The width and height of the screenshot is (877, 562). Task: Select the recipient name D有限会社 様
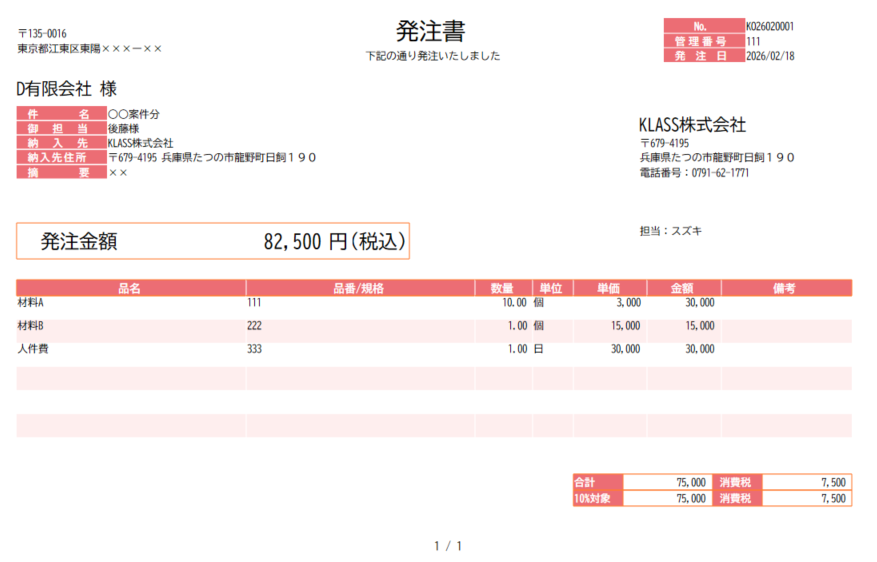[67, 89]
